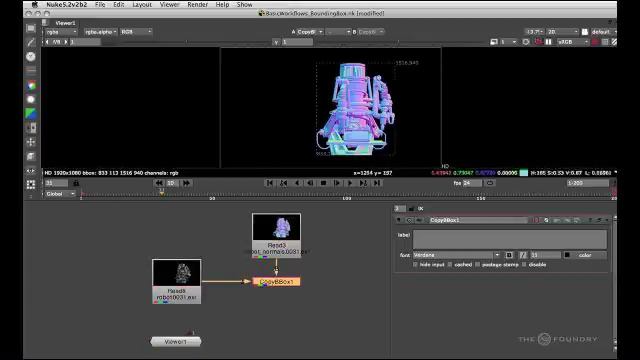Toggle the region-of-interest circle icon
The height and width of the screenshot is (360, 640).
[x=526, y=42]
